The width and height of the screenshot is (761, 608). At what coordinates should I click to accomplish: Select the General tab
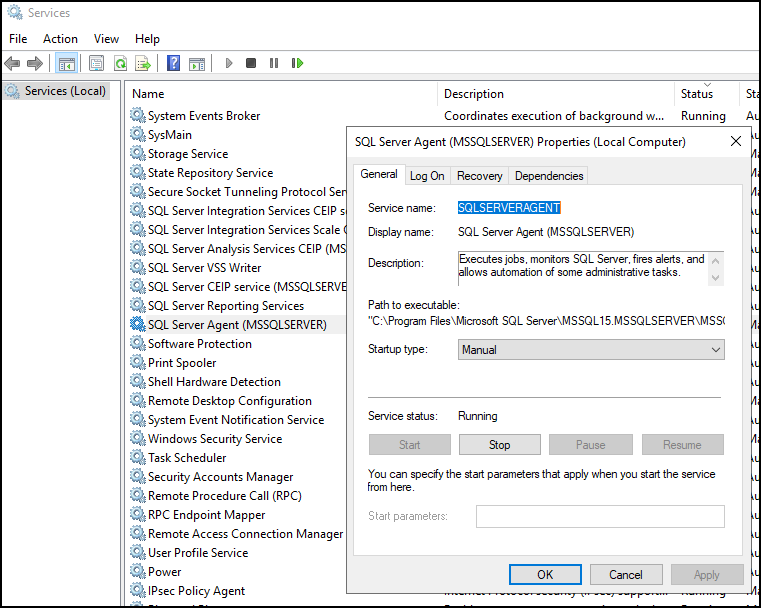[379, 174]
